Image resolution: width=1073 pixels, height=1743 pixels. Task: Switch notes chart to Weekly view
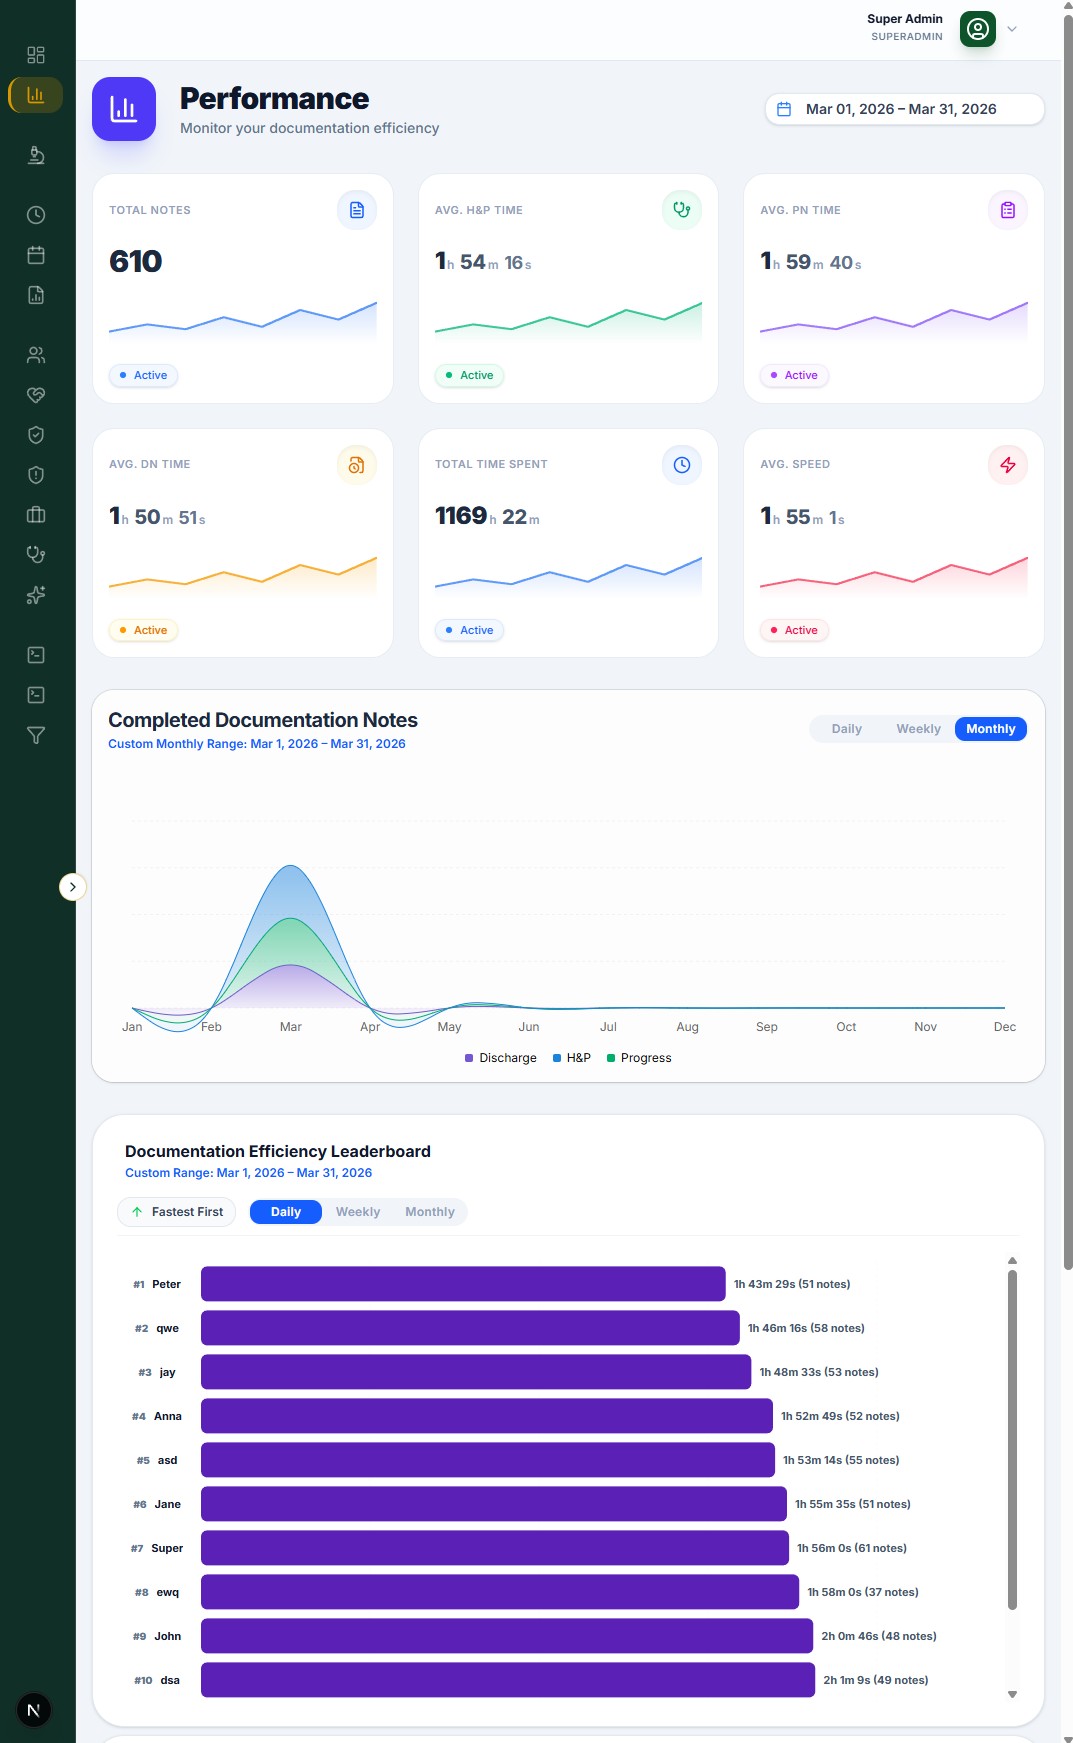[x=918, y=729]
